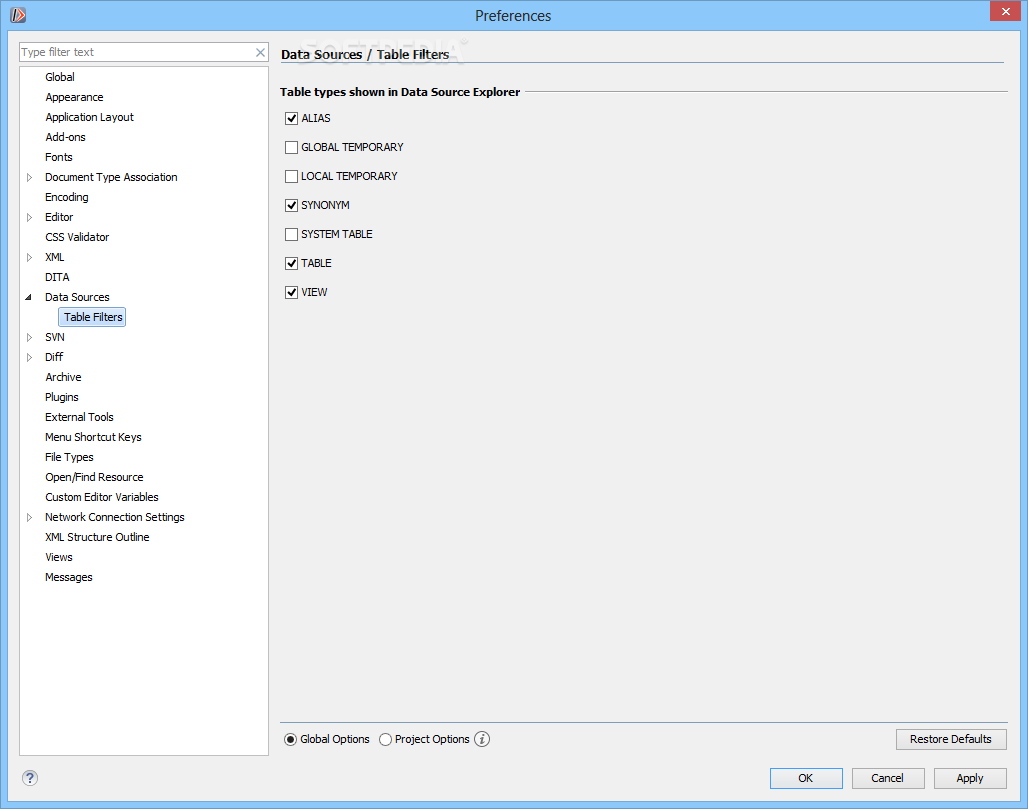This screenshot has height=809, width=1028.
Task: Select the Data Sources tree item
Action: point(77,297)
